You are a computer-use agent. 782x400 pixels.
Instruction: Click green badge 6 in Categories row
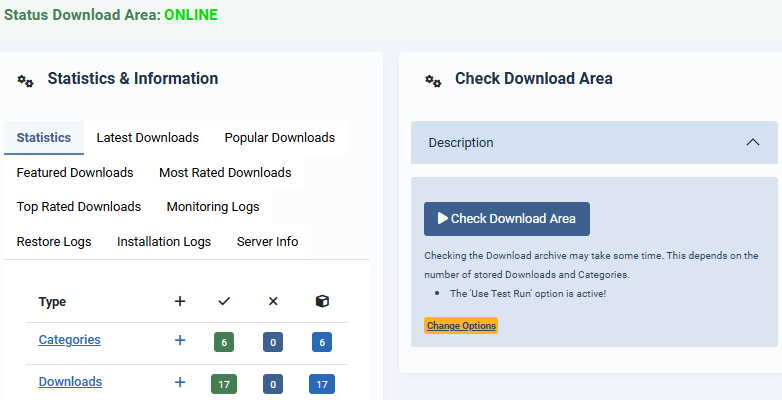coord(224,342)
